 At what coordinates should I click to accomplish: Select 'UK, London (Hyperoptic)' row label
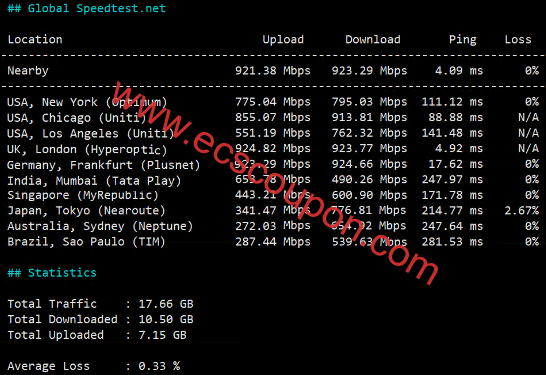(x=87, y=150)
